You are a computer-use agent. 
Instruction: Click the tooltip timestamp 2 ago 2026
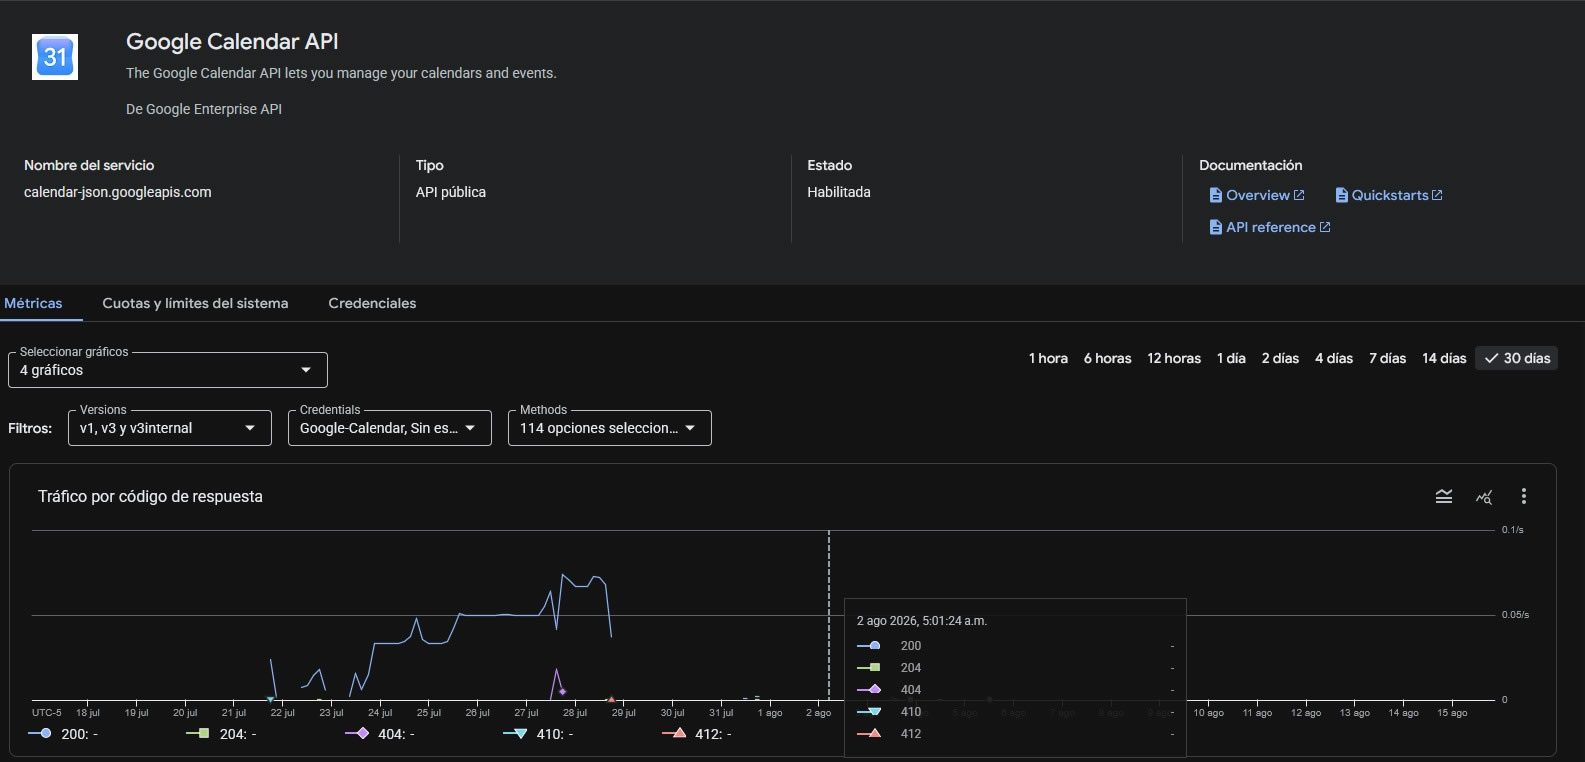tap(922, 621)
